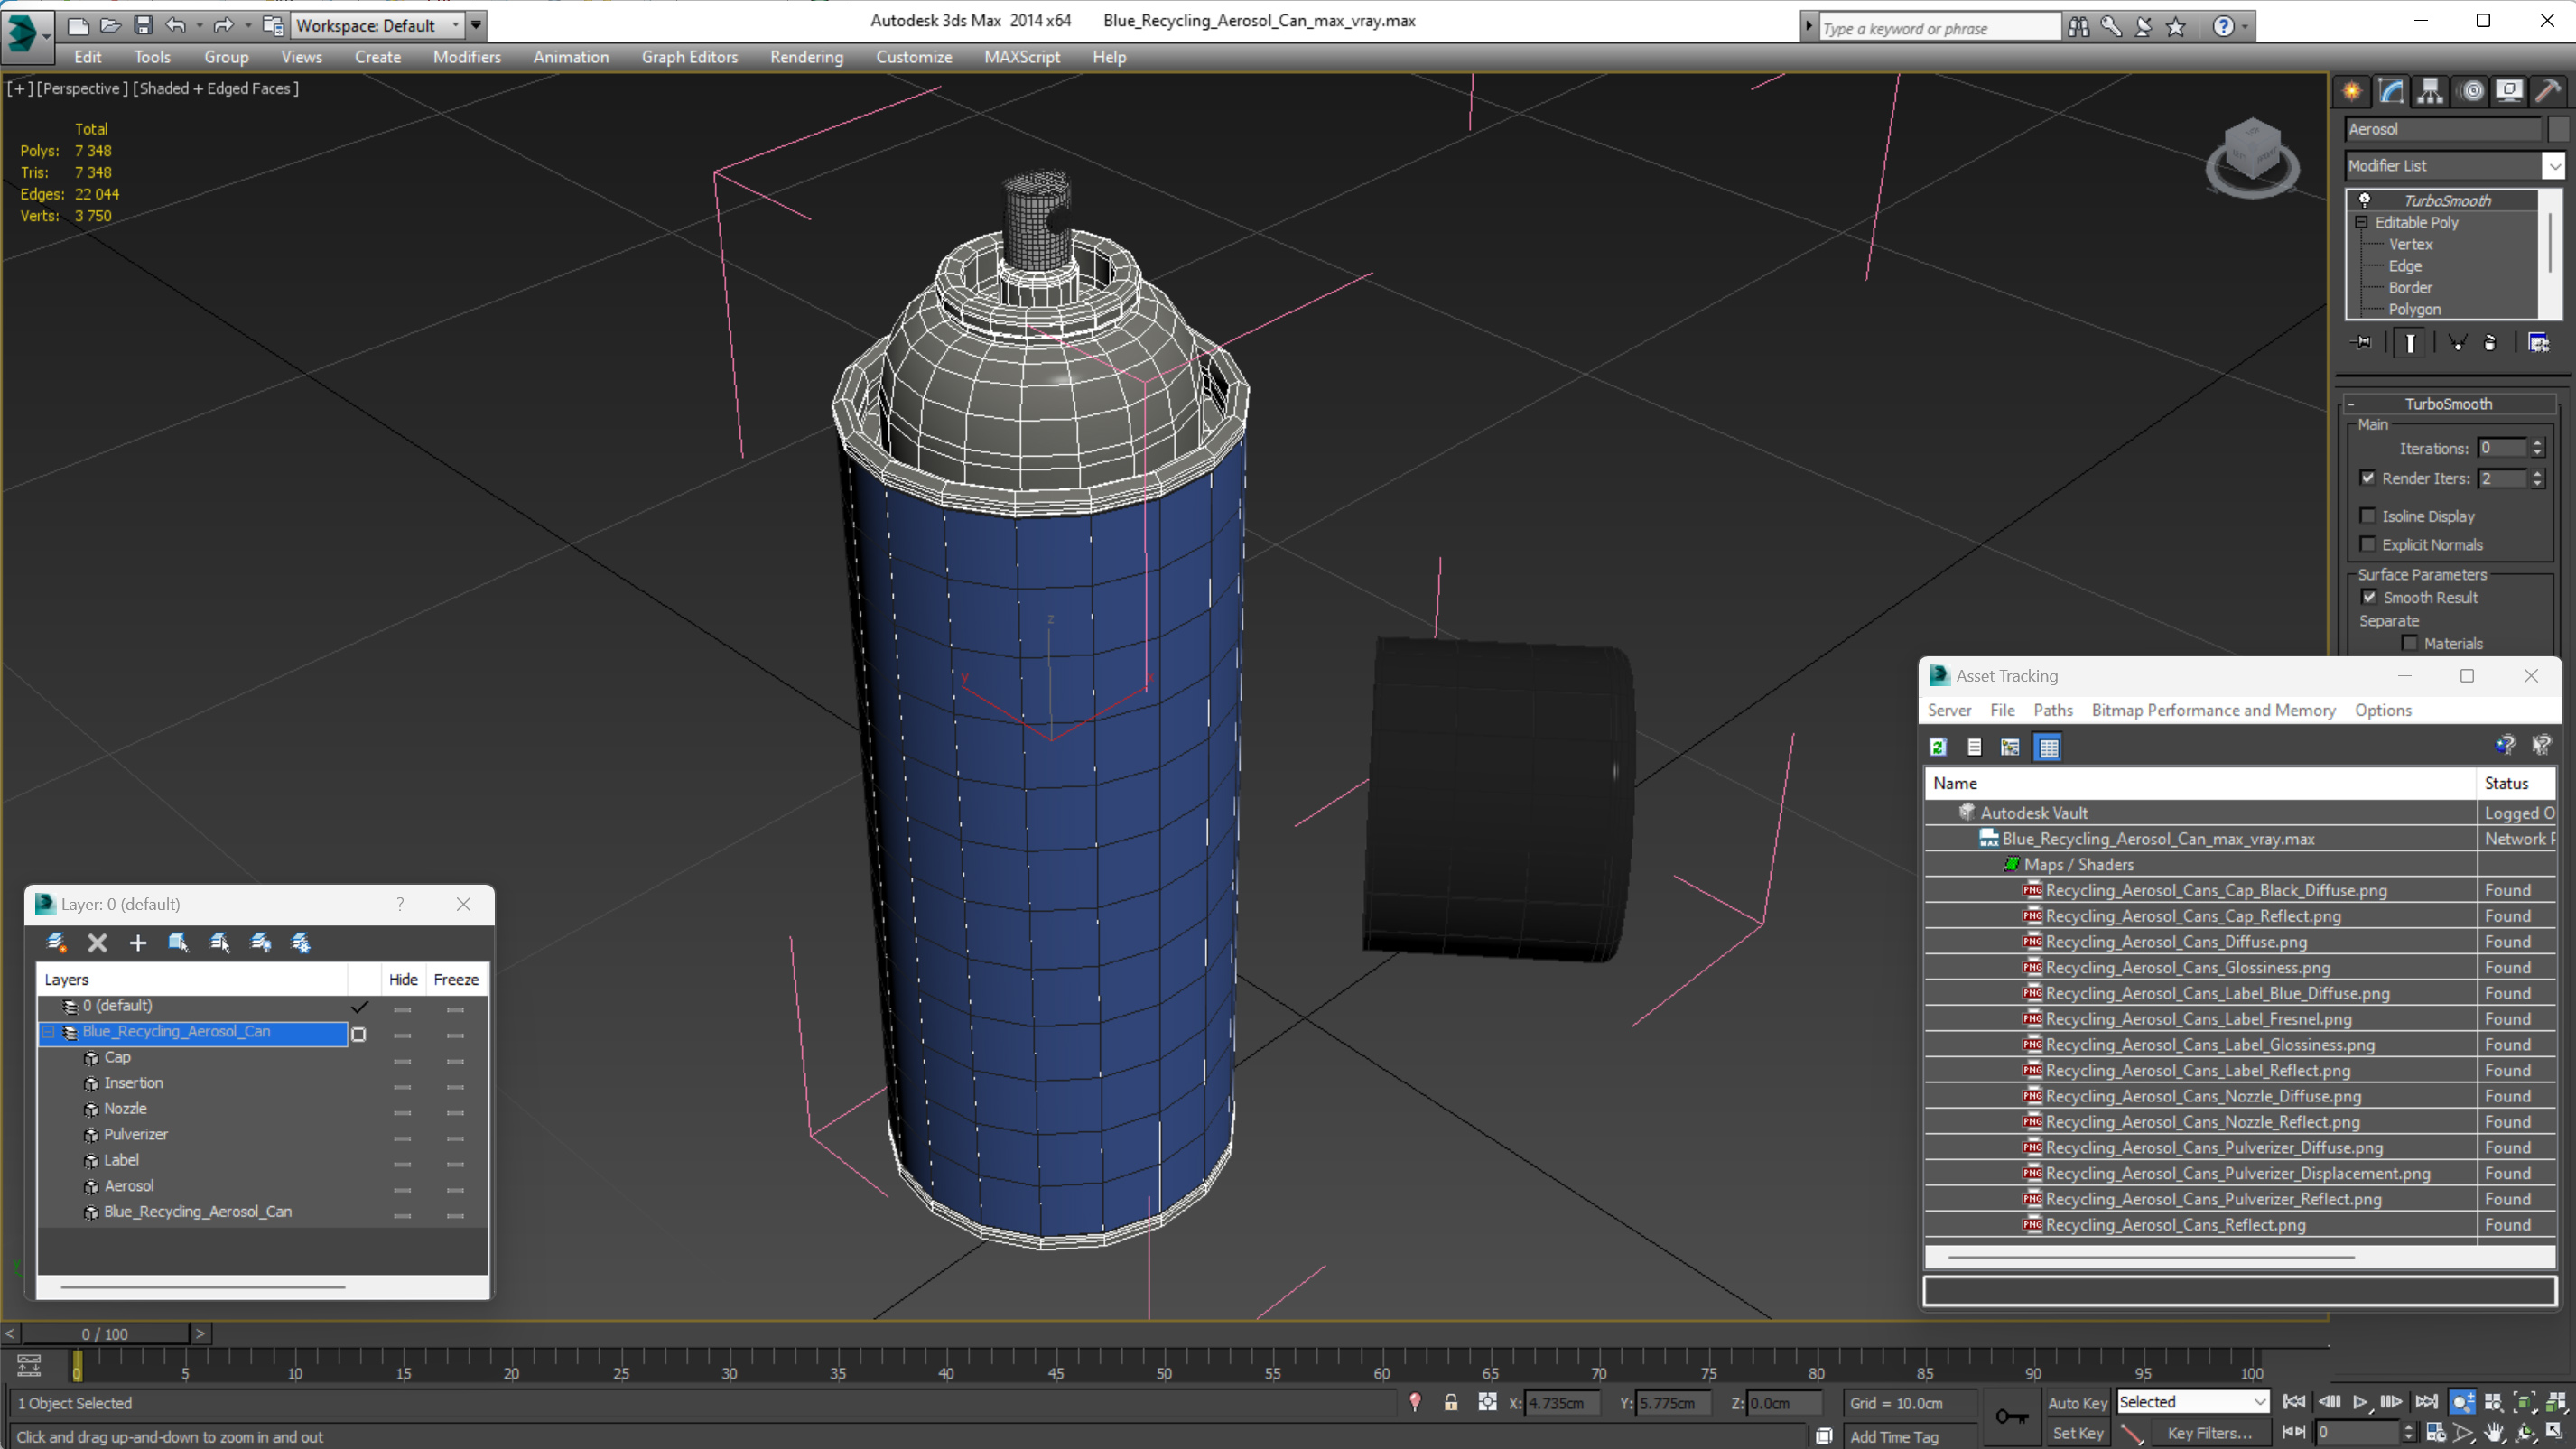This screenshot has height=1449, width=2576.
Task: Open the MAXScript menu
Action: click(1021, 57)
